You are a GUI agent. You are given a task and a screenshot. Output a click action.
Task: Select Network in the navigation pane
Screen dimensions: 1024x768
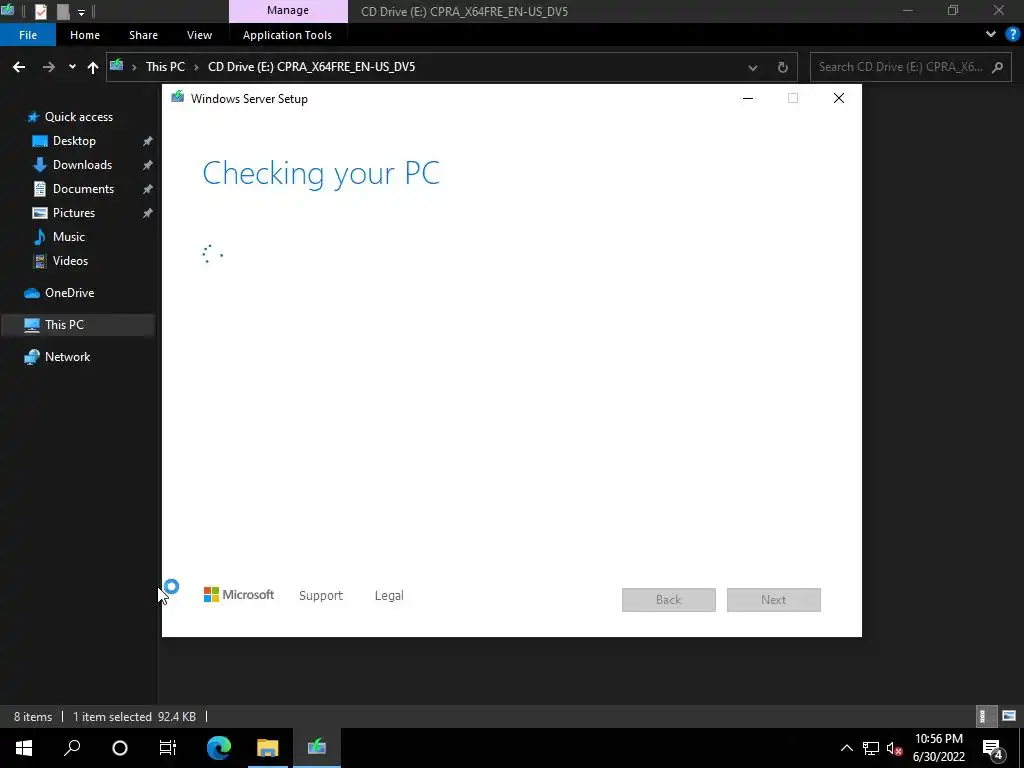(67, 357)
